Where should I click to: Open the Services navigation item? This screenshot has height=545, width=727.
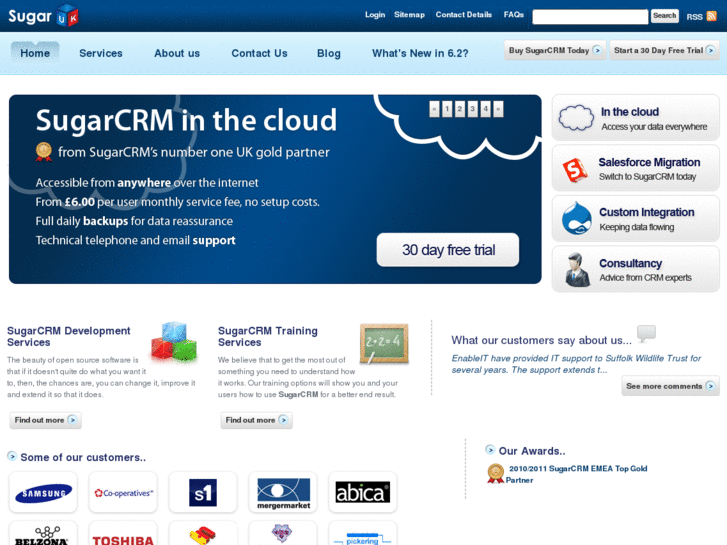(101, 53)
